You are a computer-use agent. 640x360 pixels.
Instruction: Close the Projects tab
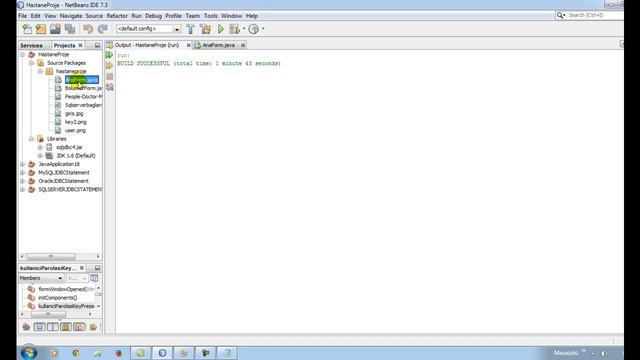pyautogui.click(x=80, y=45)
